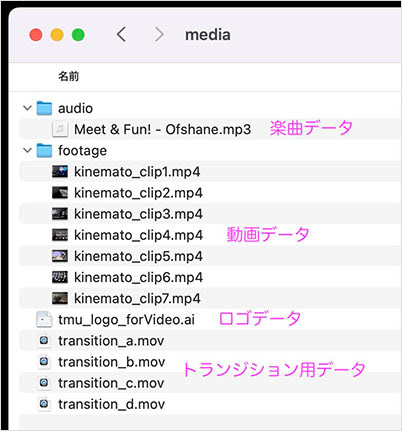
Task: Click the transition_a.mov QuickTime icon
Action: [44, 341]
